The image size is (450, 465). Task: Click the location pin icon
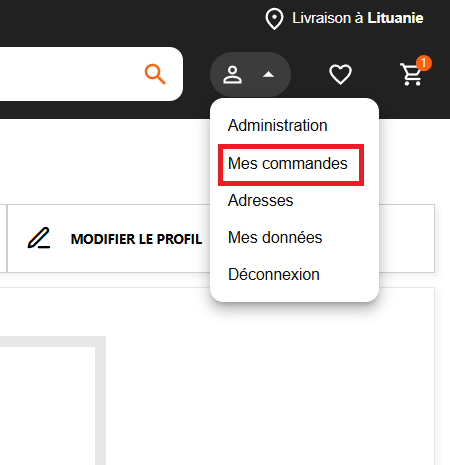tap(274, 19)
